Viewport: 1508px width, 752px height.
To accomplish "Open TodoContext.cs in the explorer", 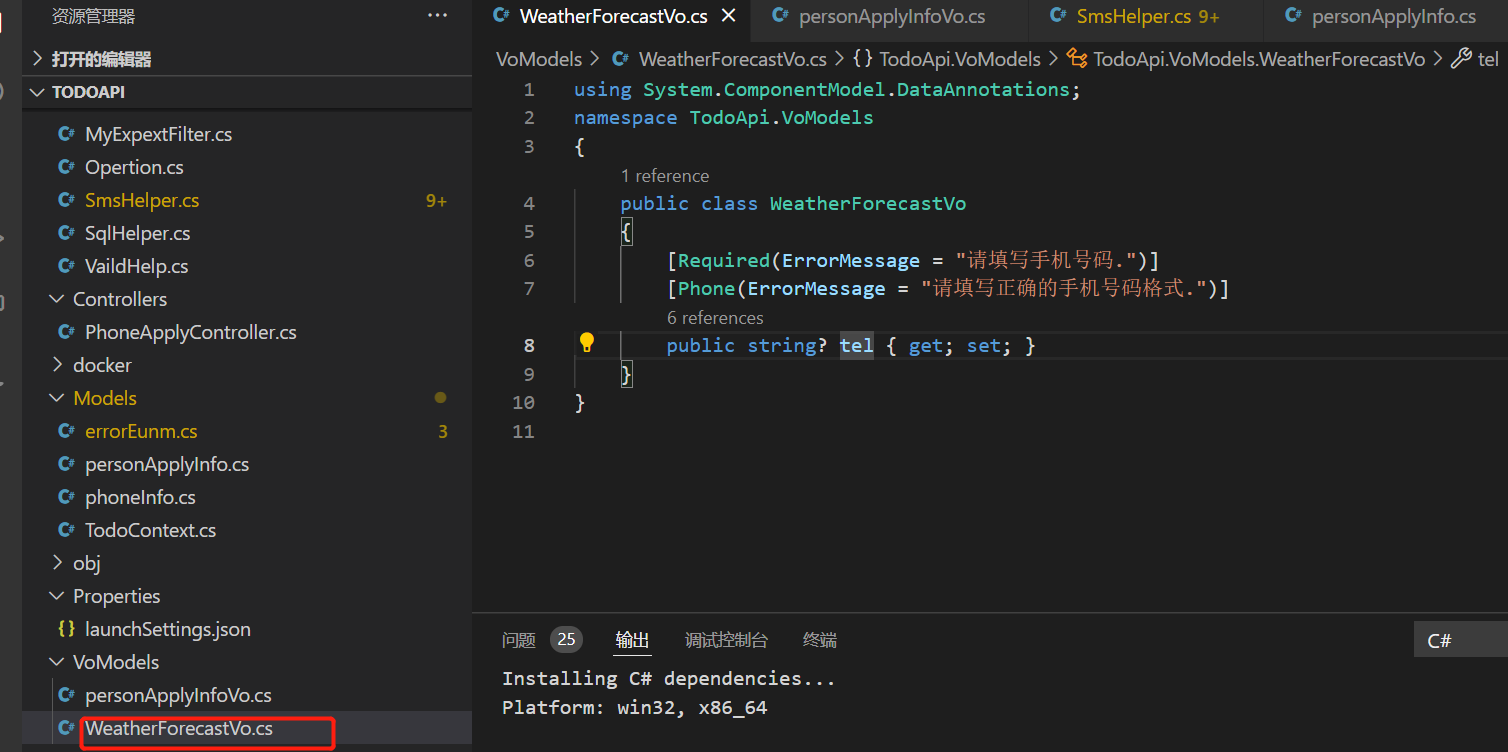I will pyautogui.click(x=150, y=530).
